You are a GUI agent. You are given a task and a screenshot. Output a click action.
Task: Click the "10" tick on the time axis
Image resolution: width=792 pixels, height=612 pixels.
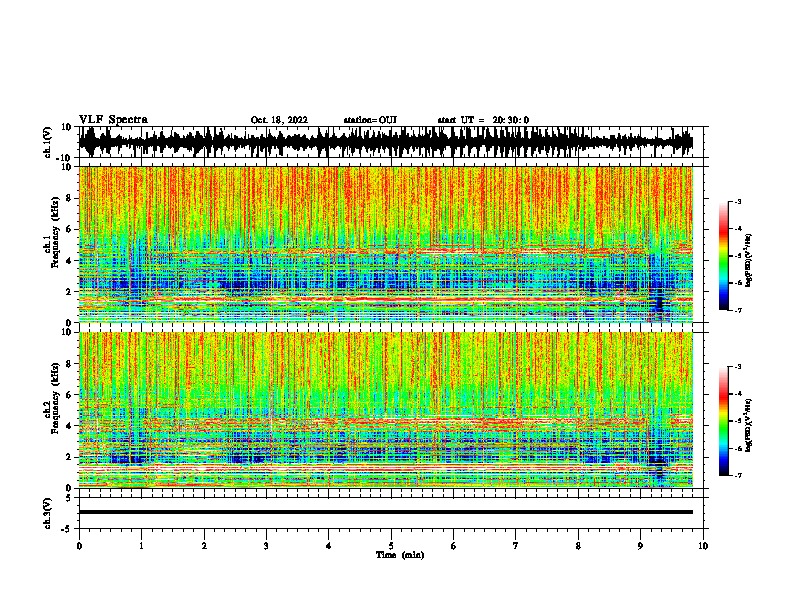click(x=703, y=546)
